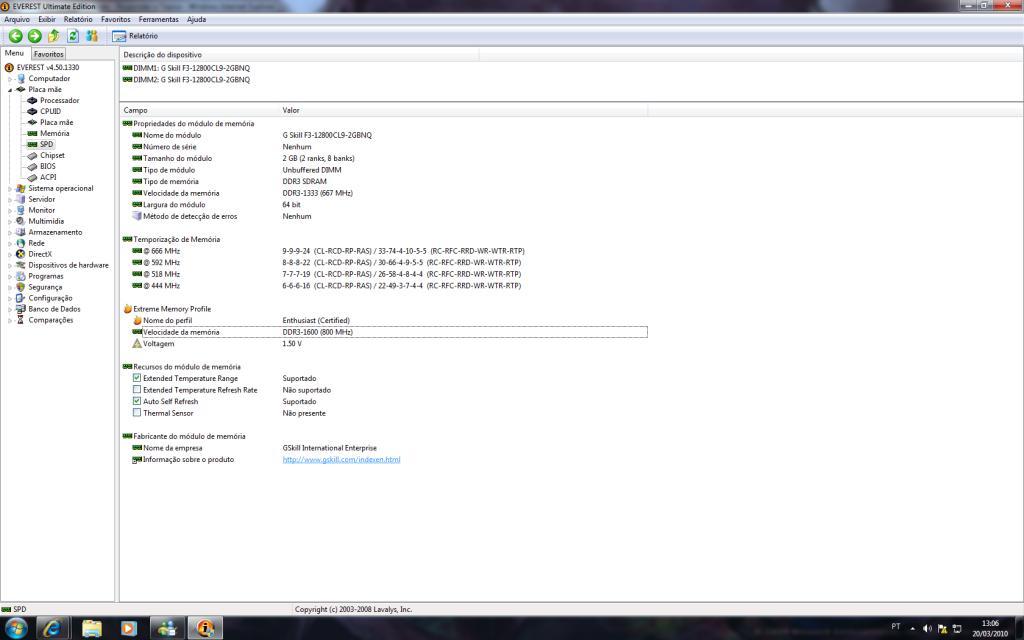Open the Arquivo menu
Screen dimensions: 1024x640
tap(17, 20)
